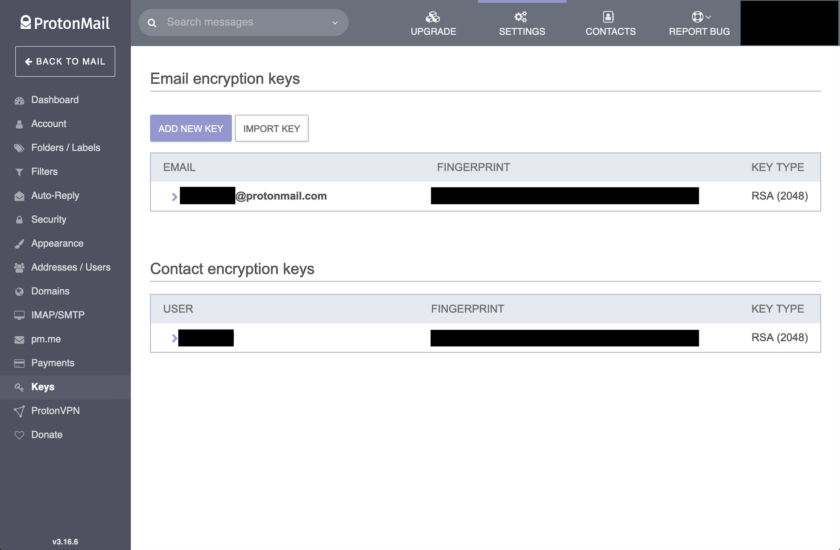Click the Donate heart icon
Screen dimensions: 840x550
(19, 435)
